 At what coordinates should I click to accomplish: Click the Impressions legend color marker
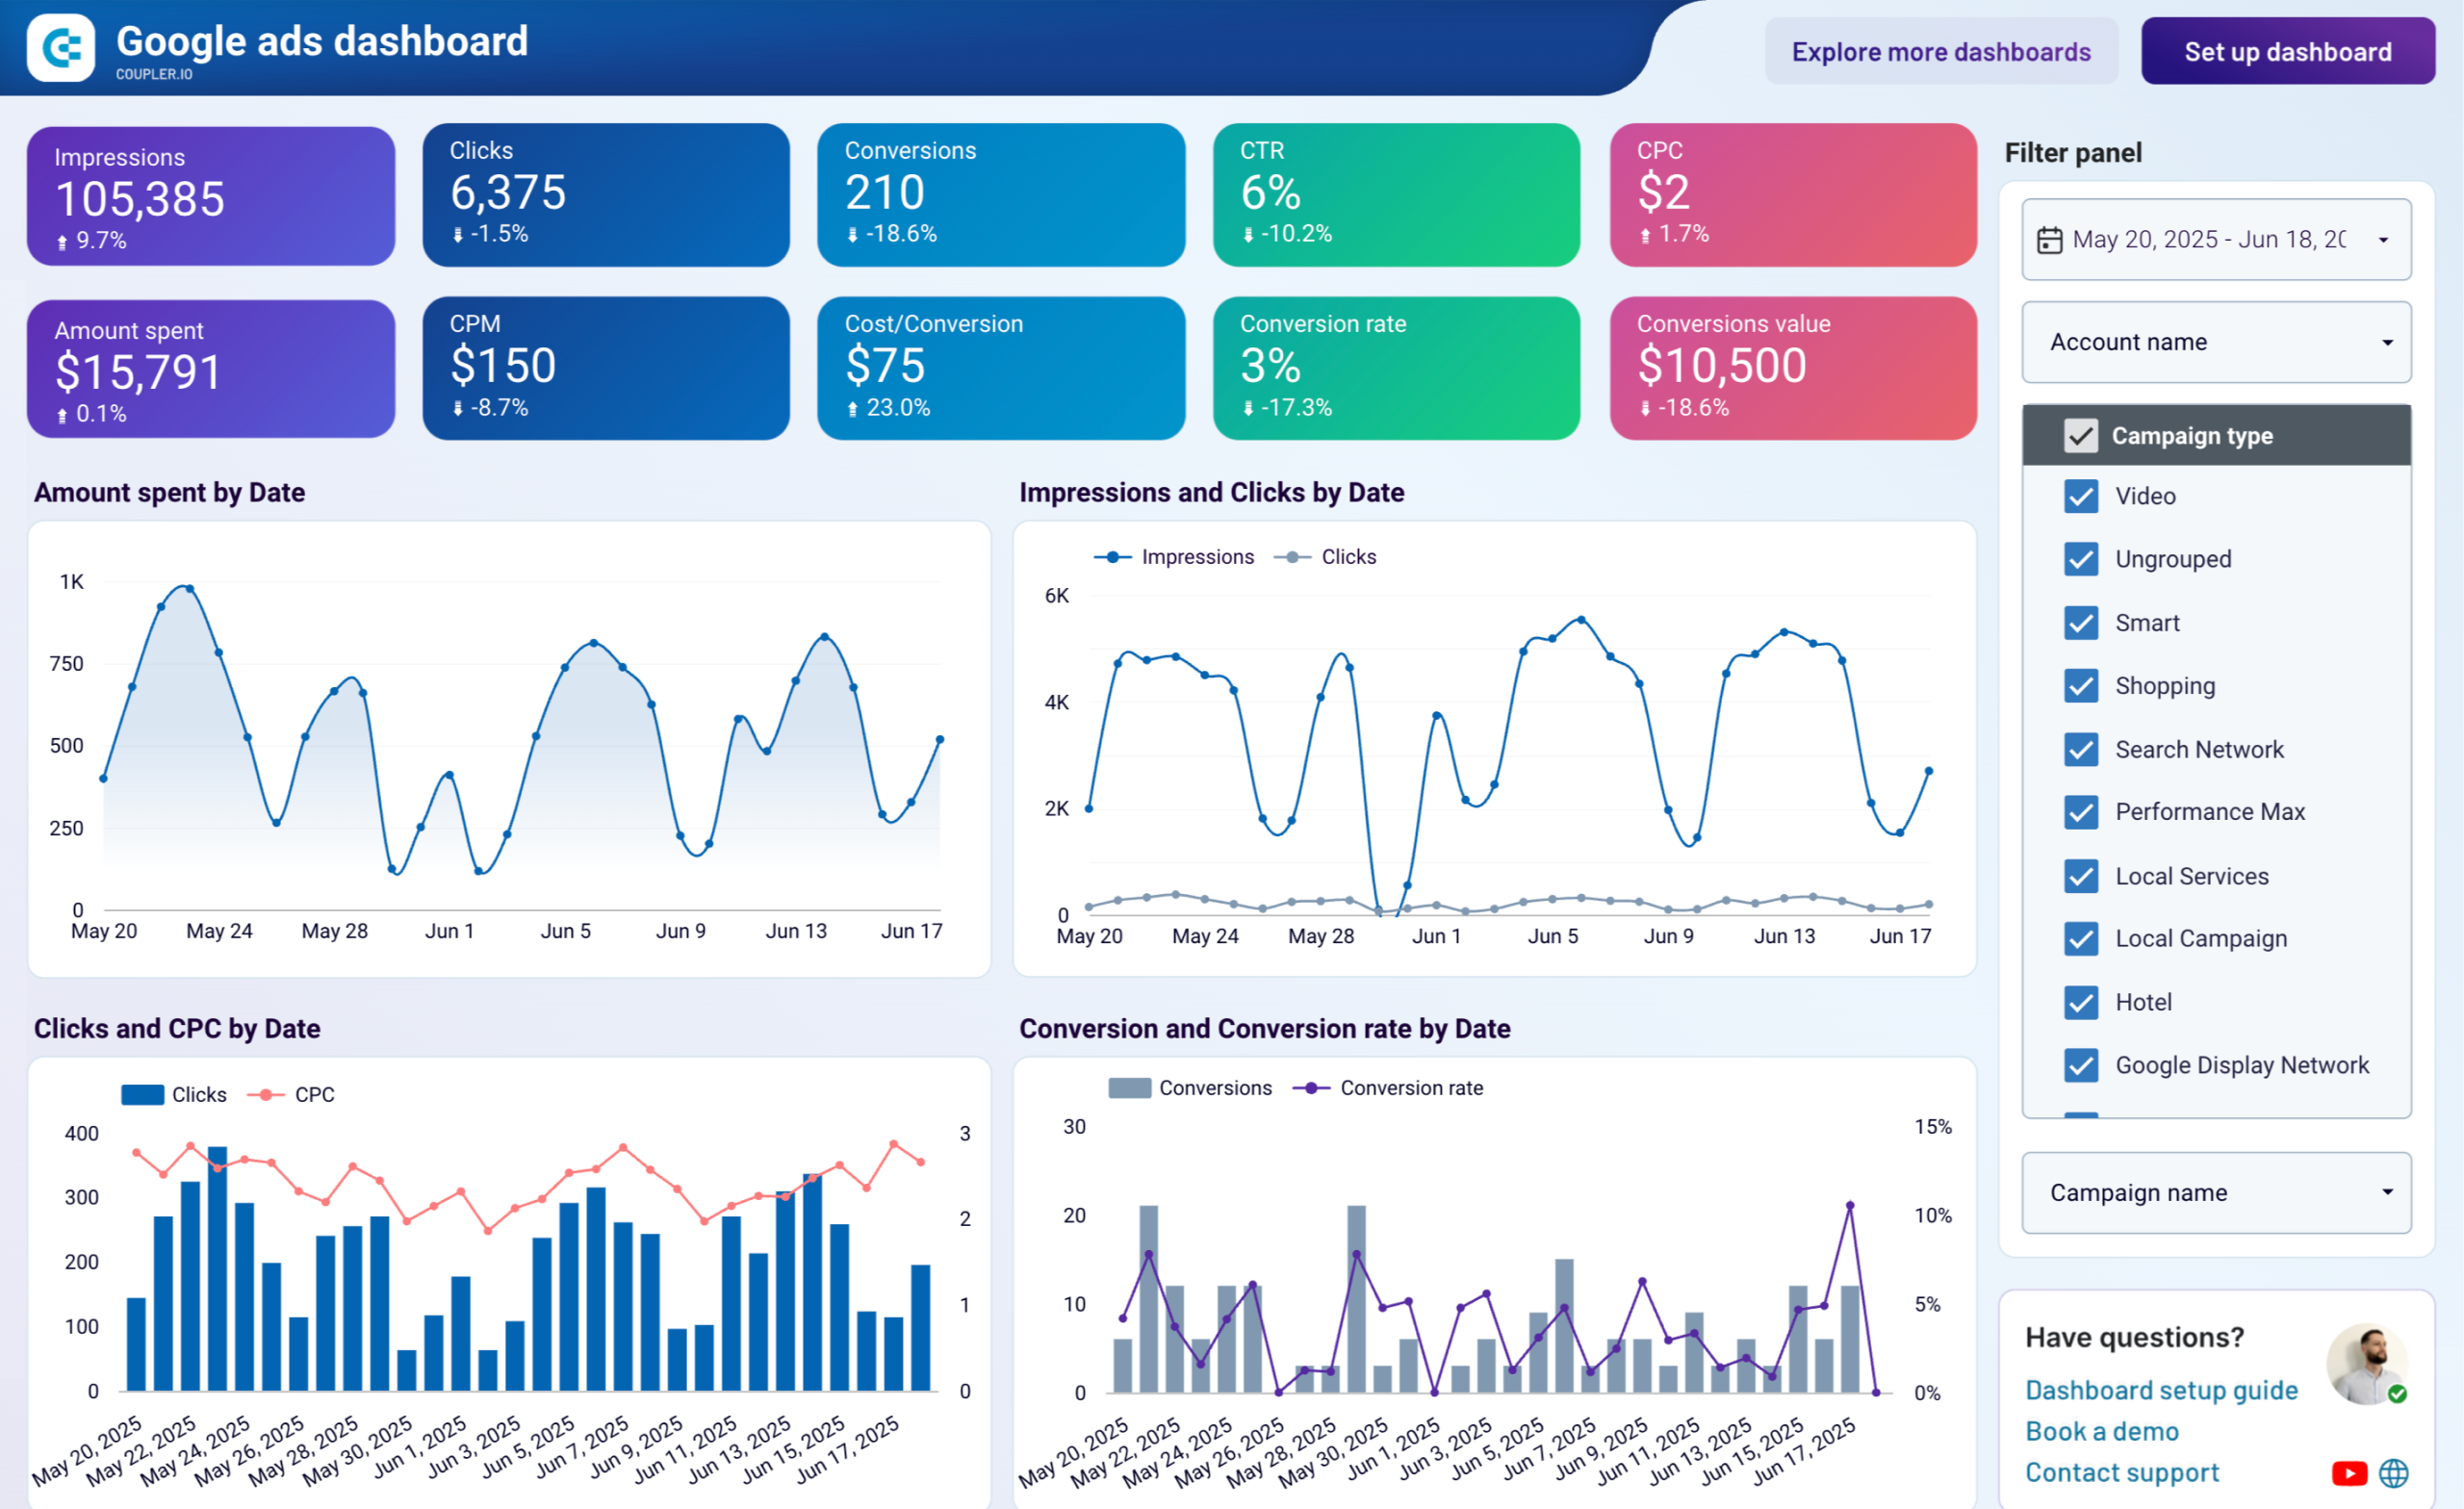point(1112,558)
